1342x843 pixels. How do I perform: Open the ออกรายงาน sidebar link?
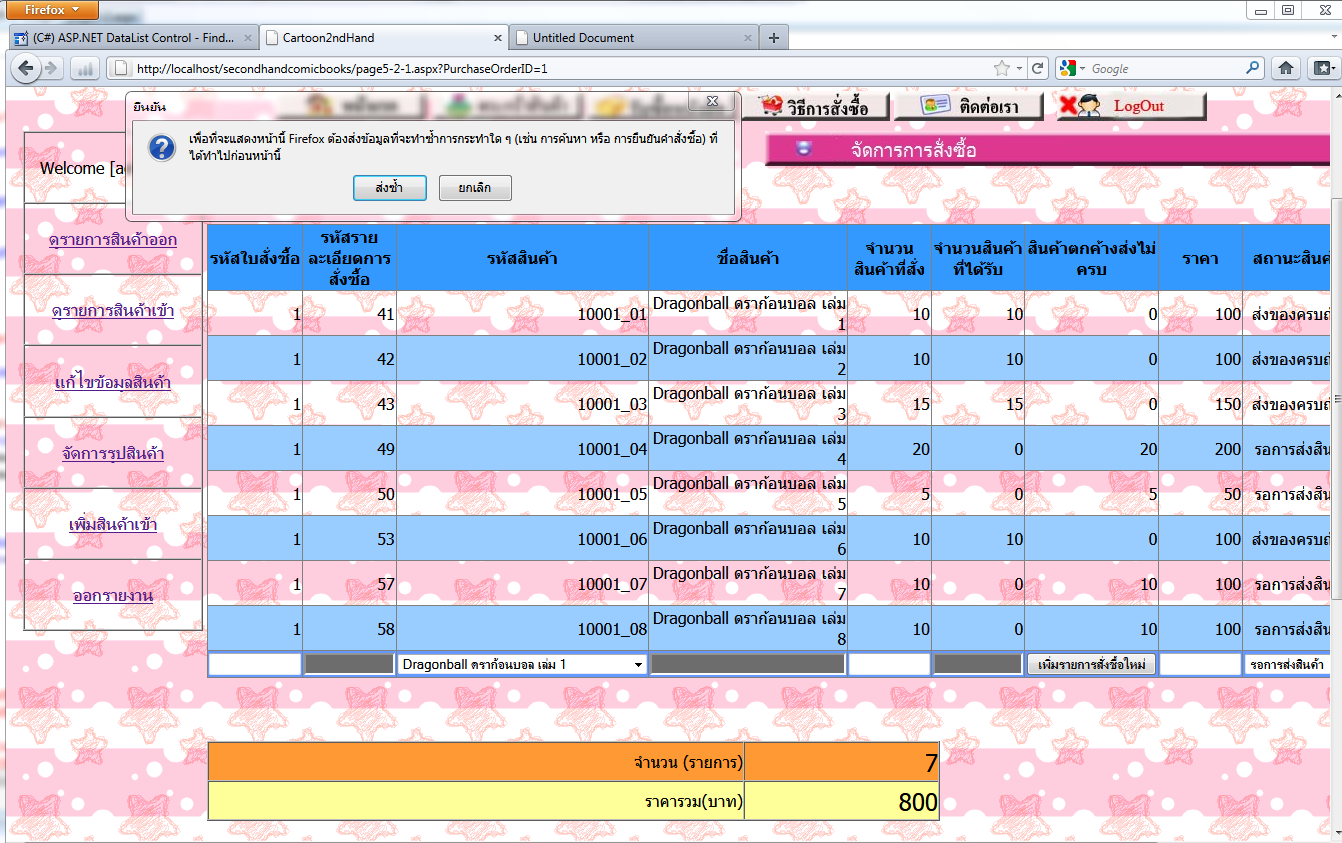point(113,596)
